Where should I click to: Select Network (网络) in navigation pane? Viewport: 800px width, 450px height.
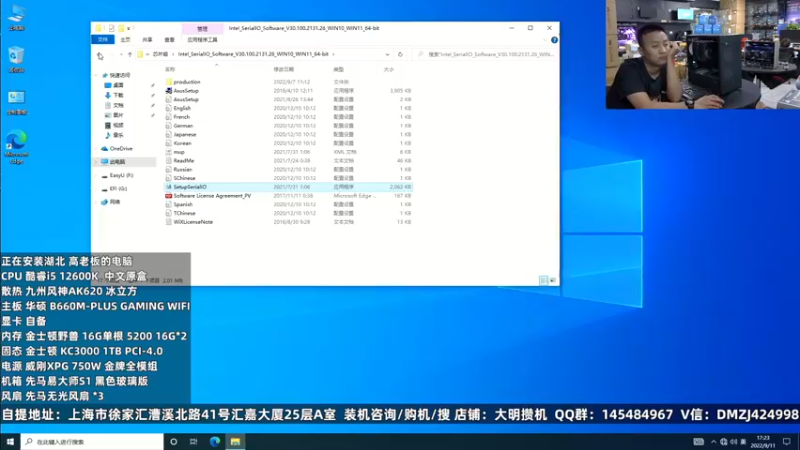point(114,202)
